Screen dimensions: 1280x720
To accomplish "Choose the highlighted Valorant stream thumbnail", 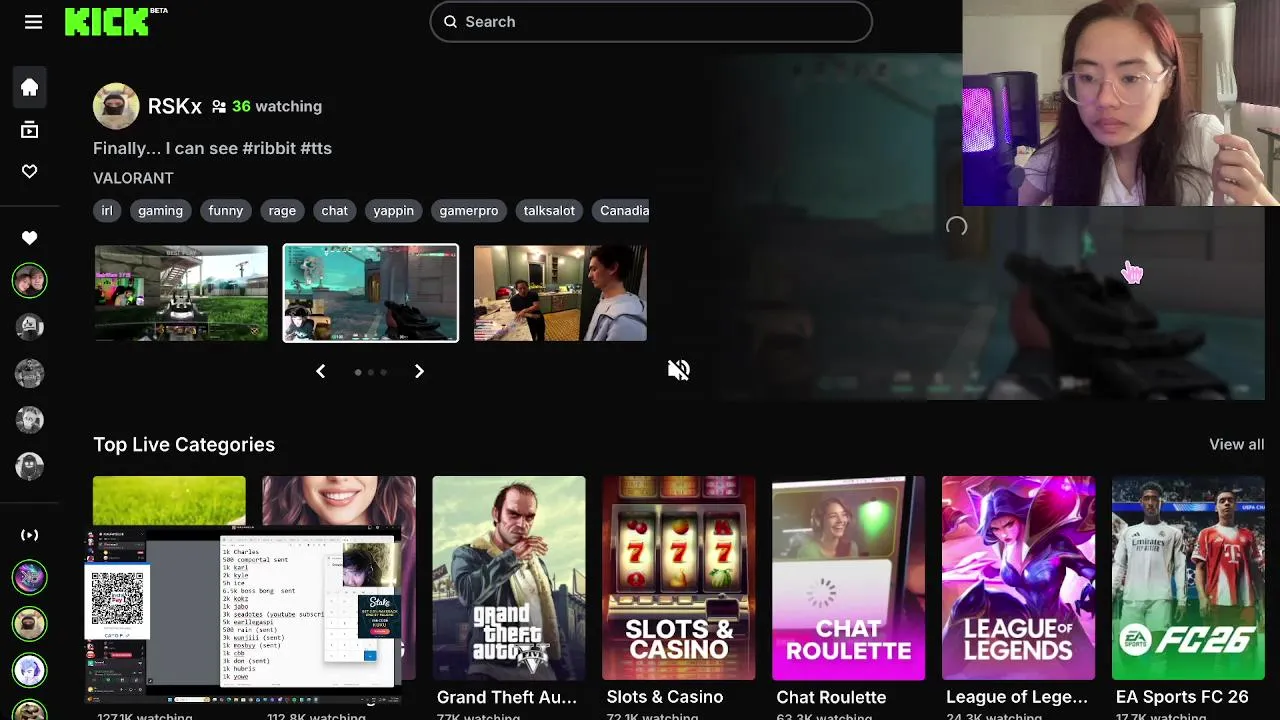I will [371, 293].
